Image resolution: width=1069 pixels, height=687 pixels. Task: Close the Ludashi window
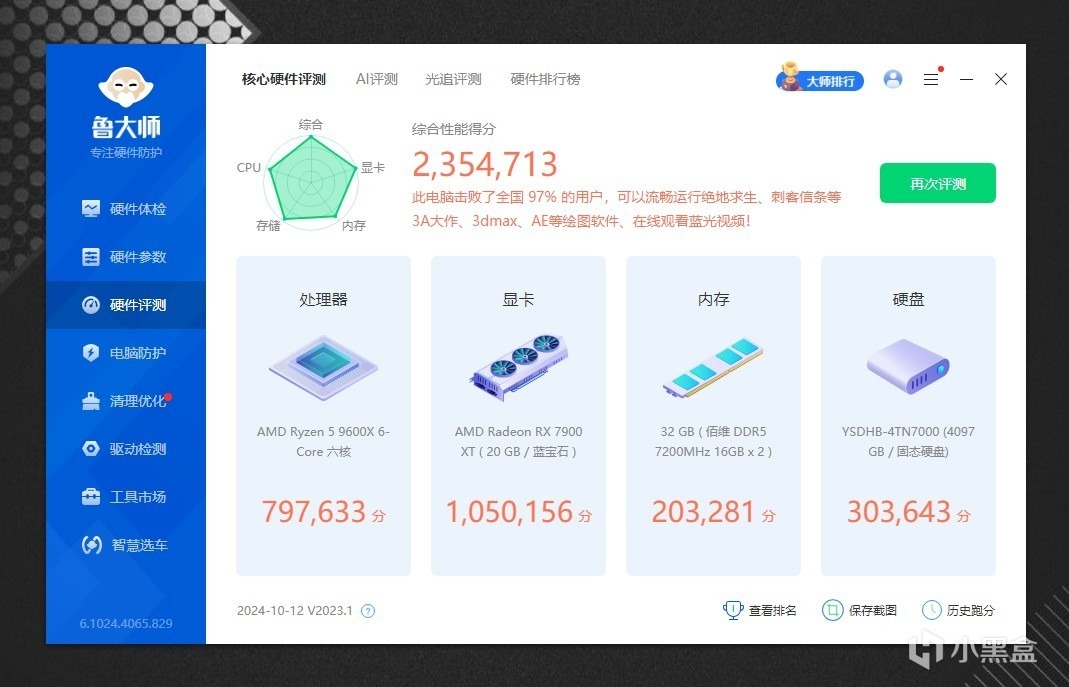(1001, 79)
